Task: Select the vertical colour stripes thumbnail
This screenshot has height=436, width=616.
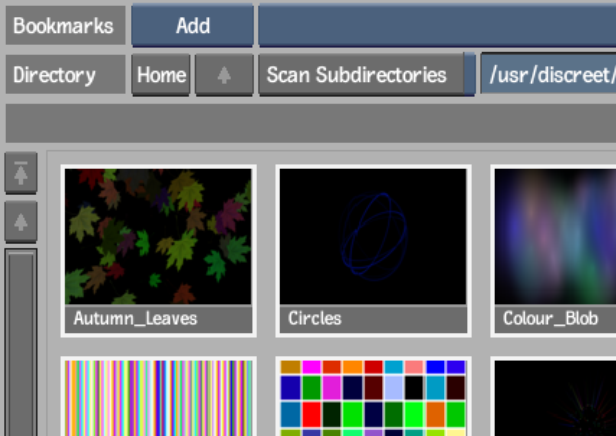Action: 158,398
